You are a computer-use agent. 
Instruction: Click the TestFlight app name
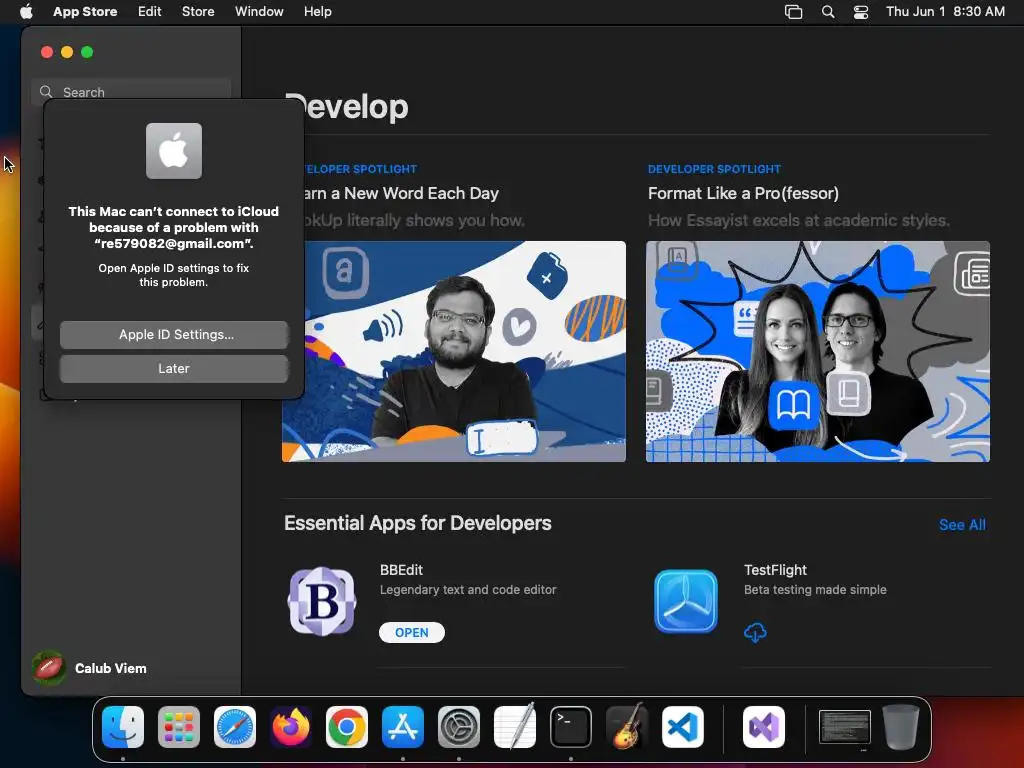775,570
